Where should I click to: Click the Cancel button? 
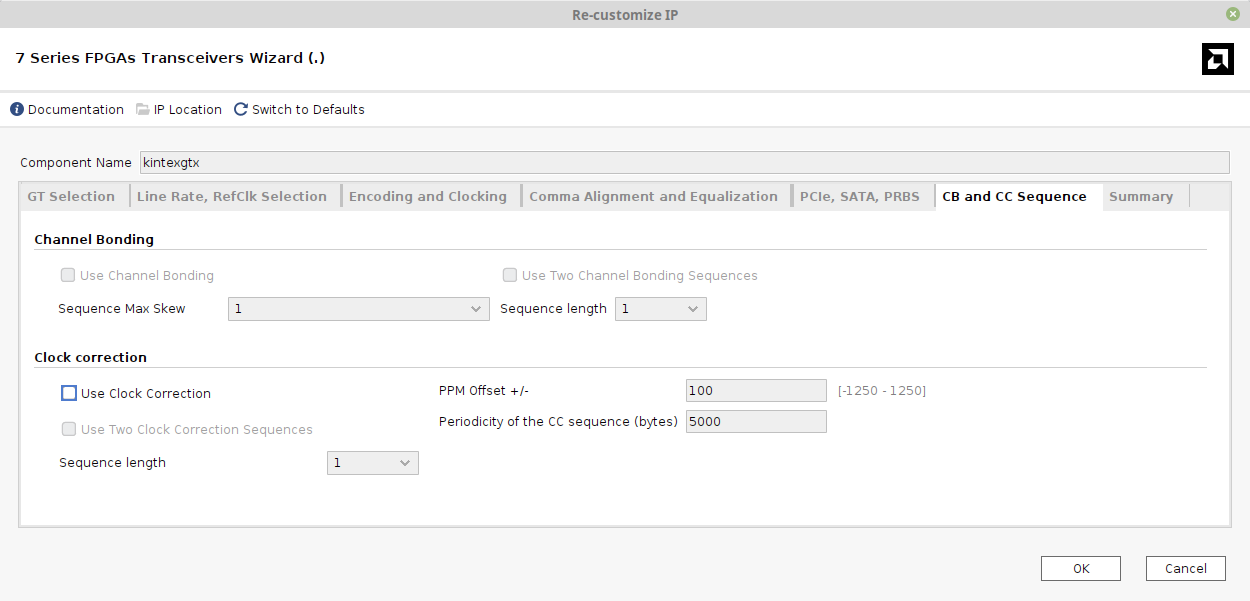coord(1185,568)
